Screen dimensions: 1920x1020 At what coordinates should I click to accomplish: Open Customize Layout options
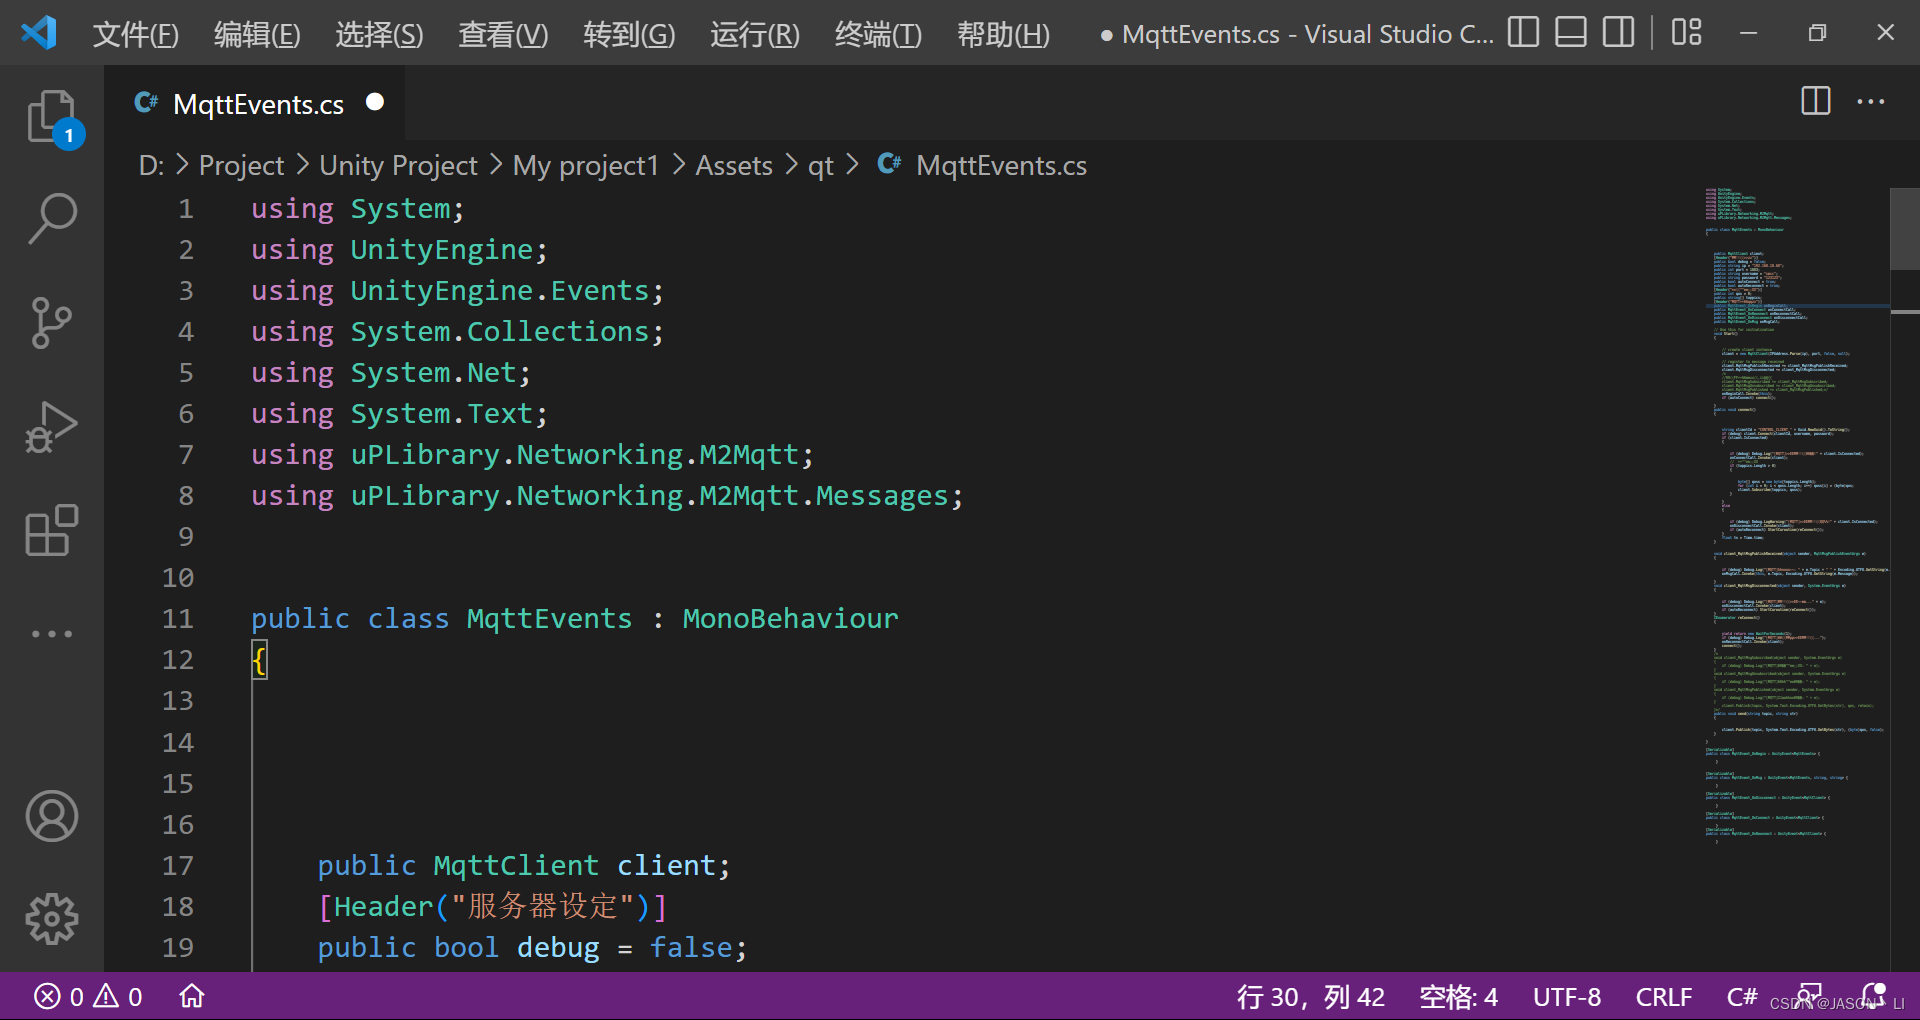1685,32
